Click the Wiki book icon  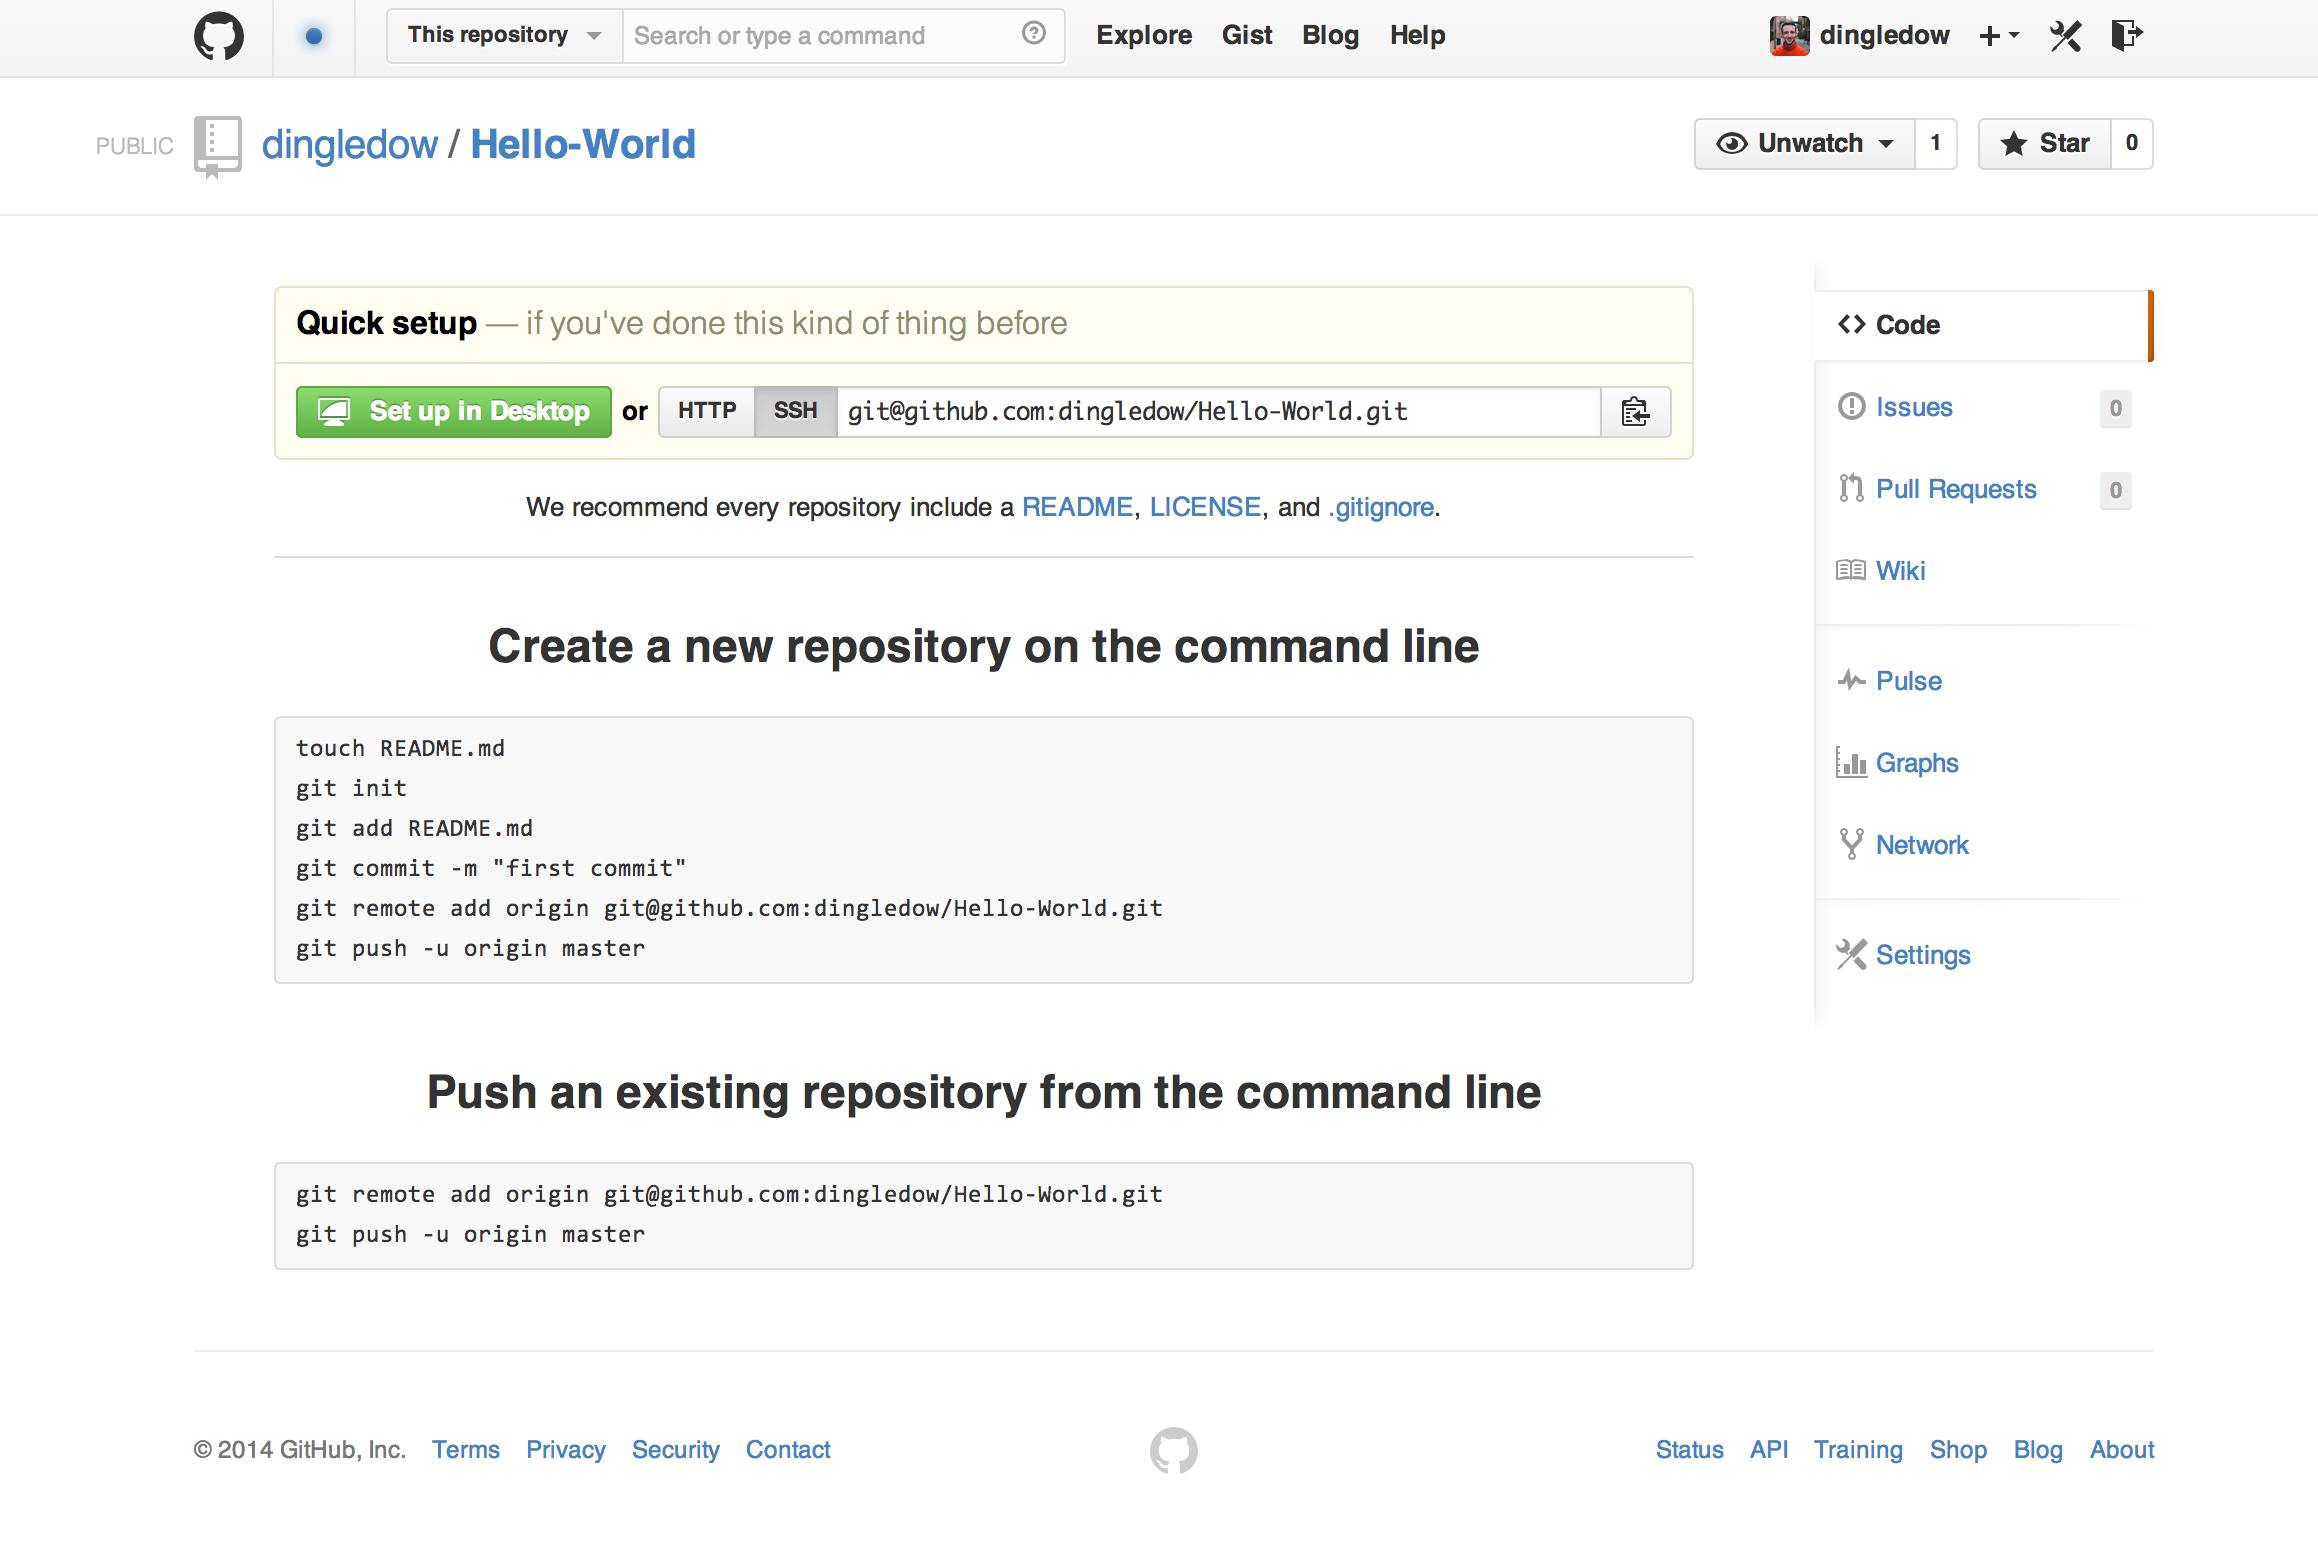(1851, 570)
